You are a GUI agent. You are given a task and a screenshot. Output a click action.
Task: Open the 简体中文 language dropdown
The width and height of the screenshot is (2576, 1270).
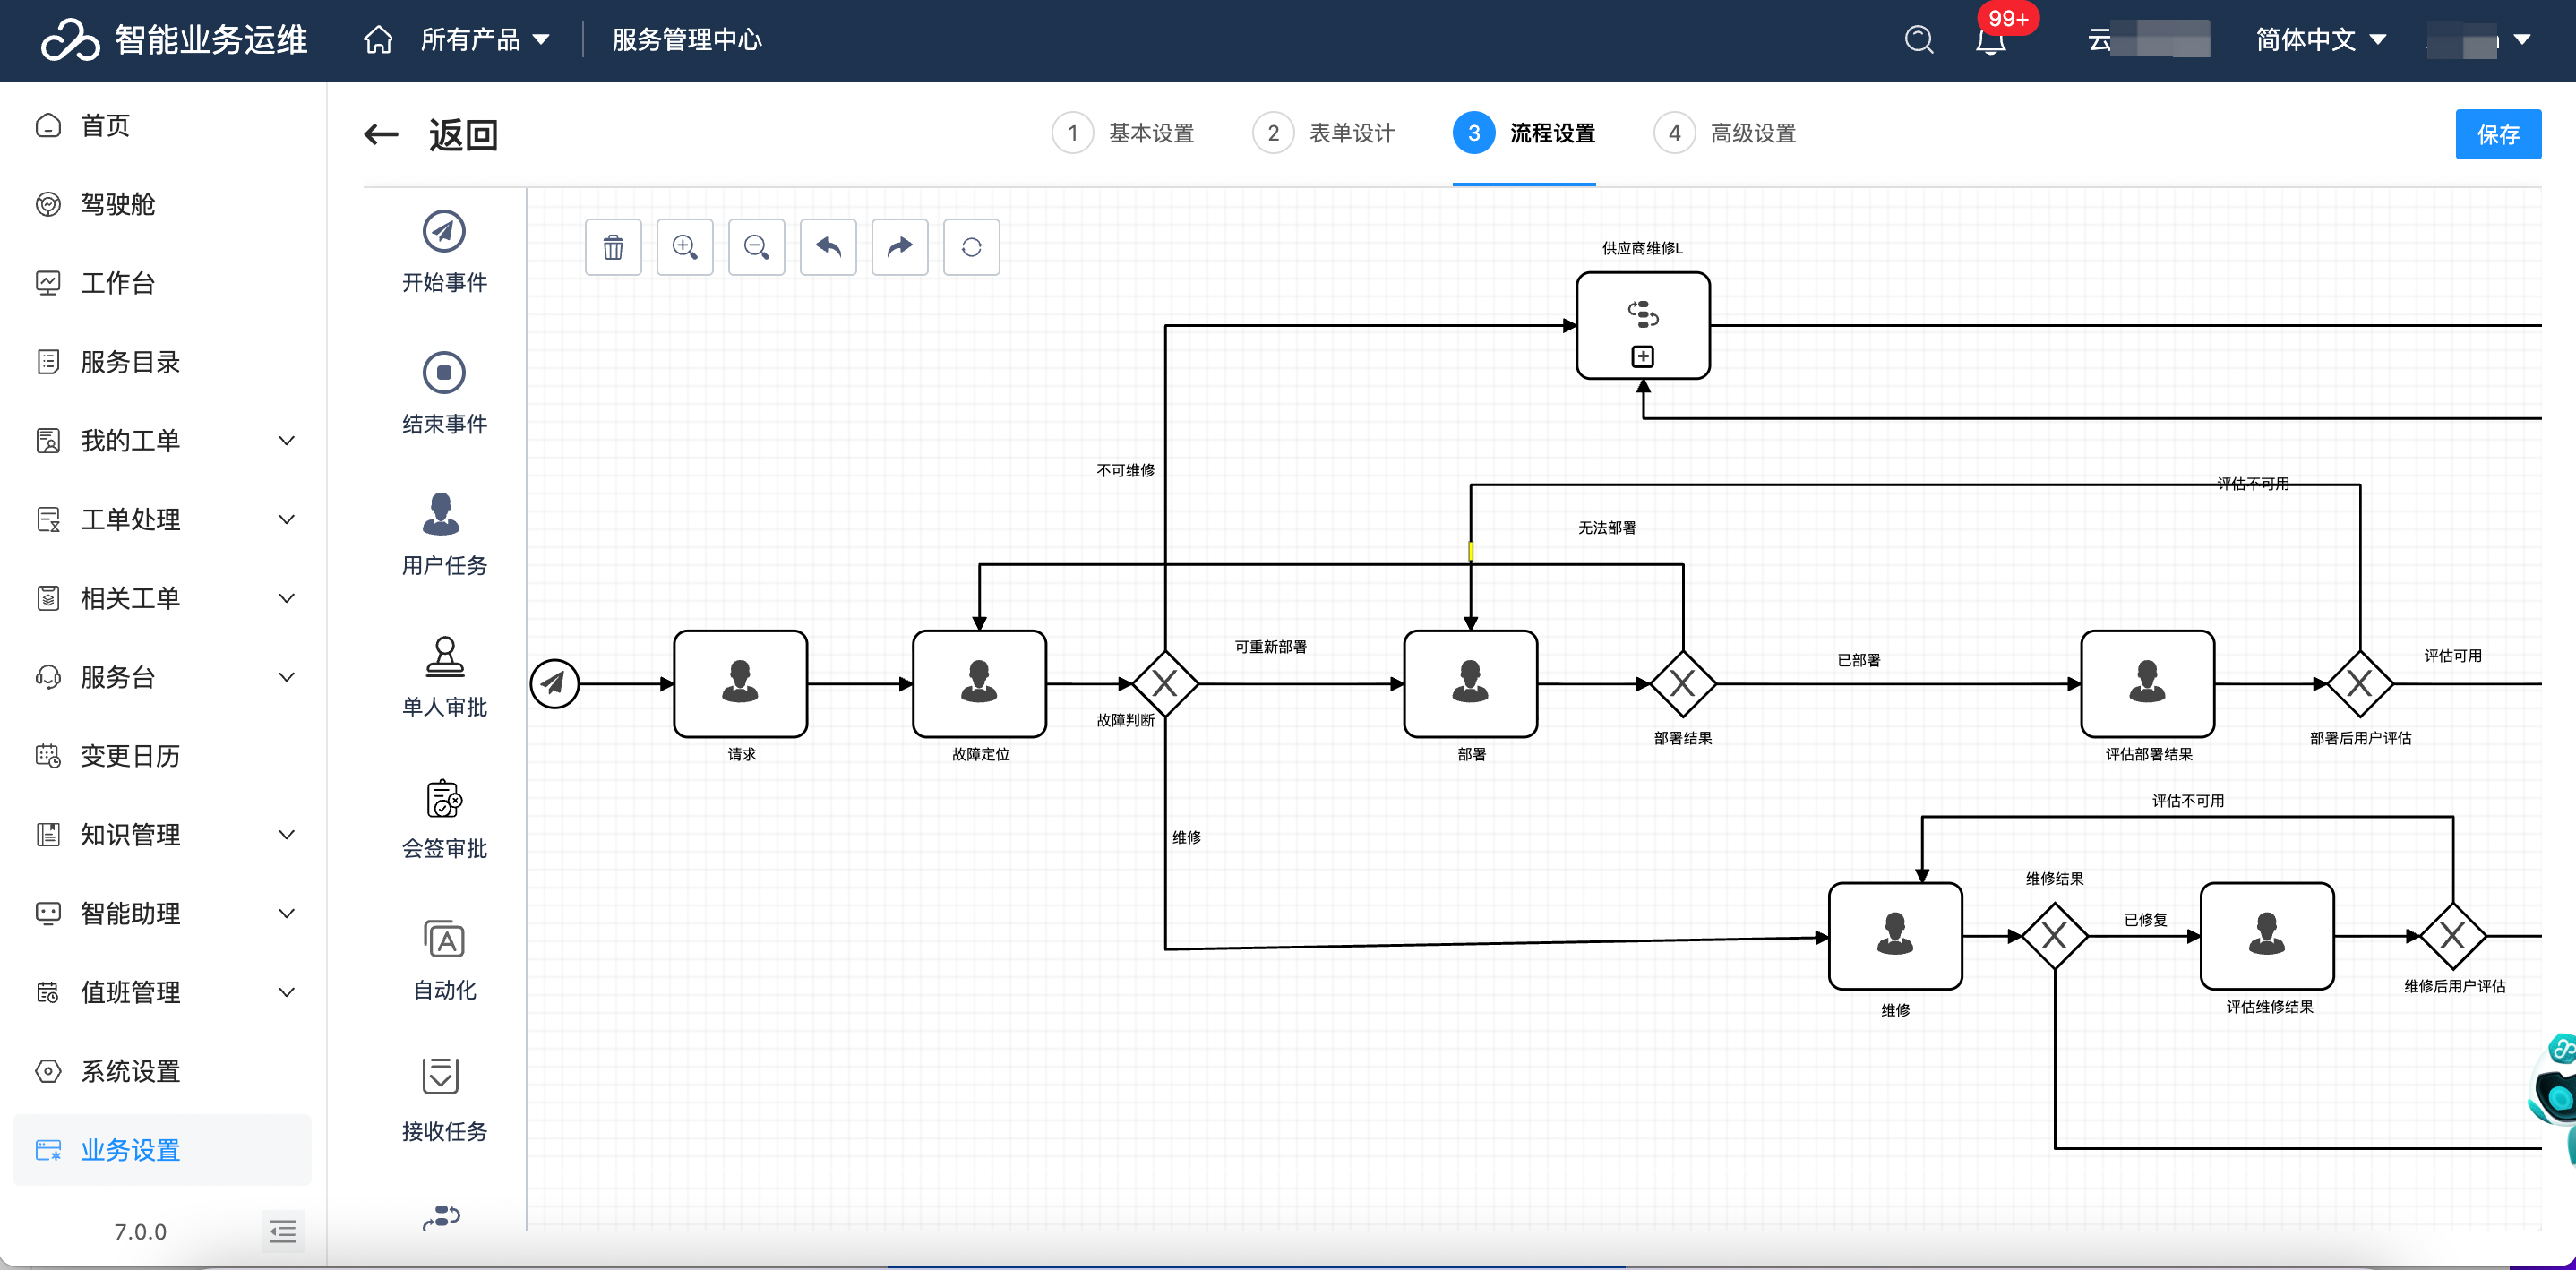coord(2320,40)
